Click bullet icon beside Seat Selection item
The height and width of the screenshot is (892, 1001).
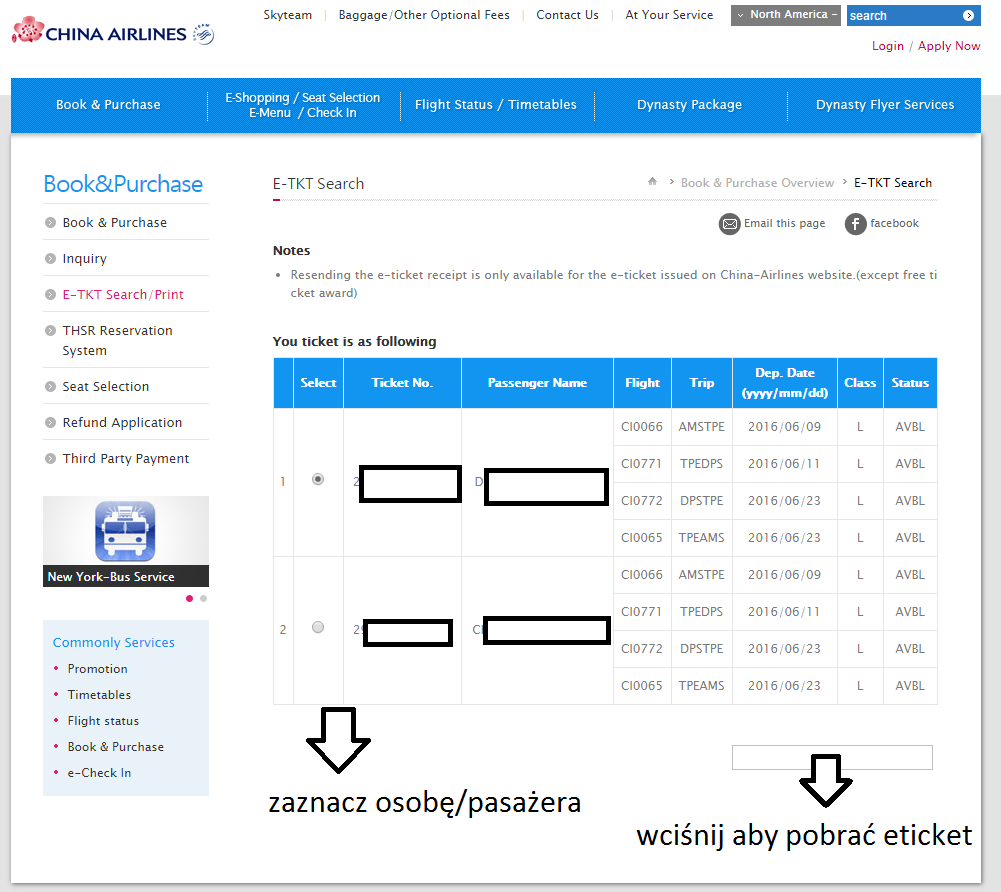50,386
